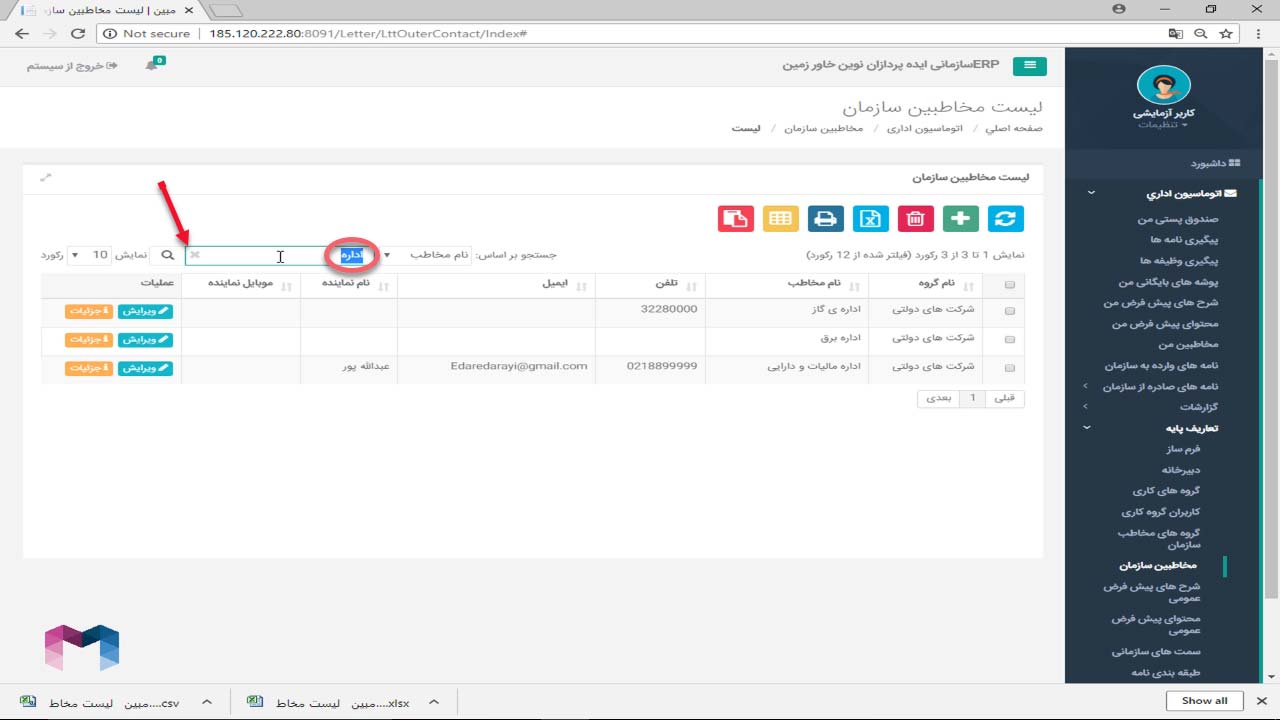Clear search text with the x icon
The image size is (1280, 720).
point(195,255)
